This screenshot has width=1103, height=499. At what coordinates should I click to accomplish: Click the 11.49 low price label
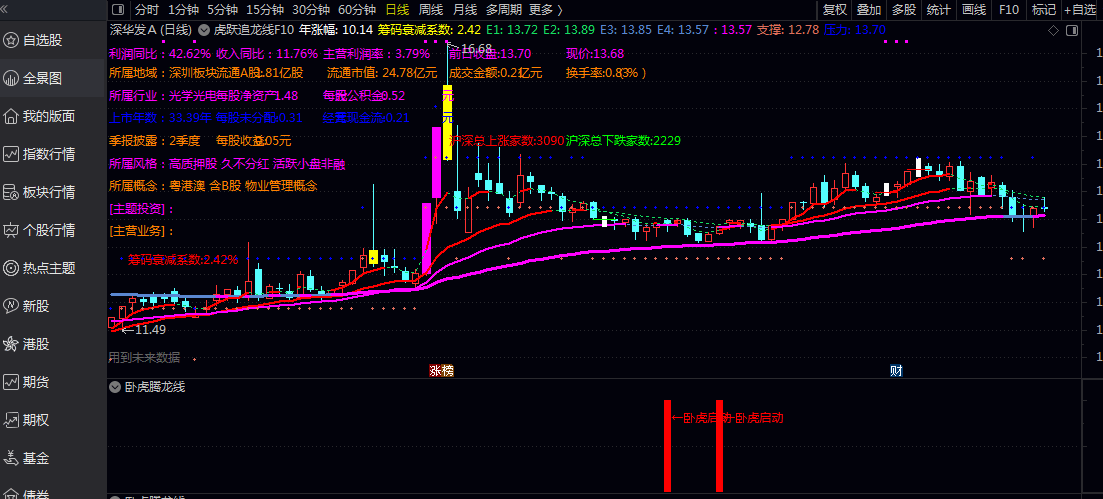[150, 329]
